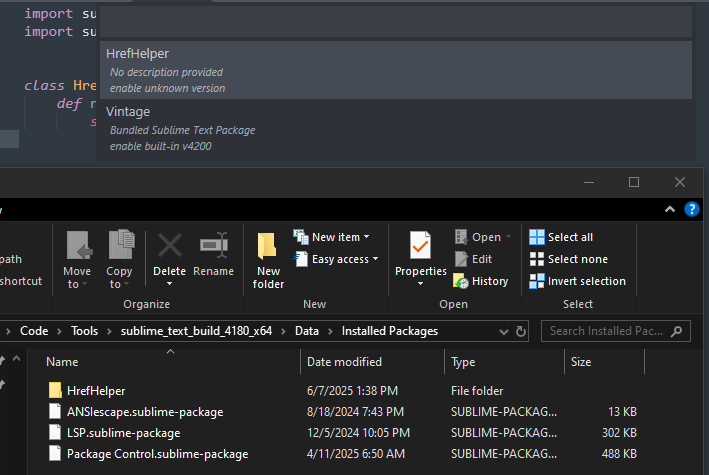Create a New folder
This screenshot has height=475, width=709.
268,260
